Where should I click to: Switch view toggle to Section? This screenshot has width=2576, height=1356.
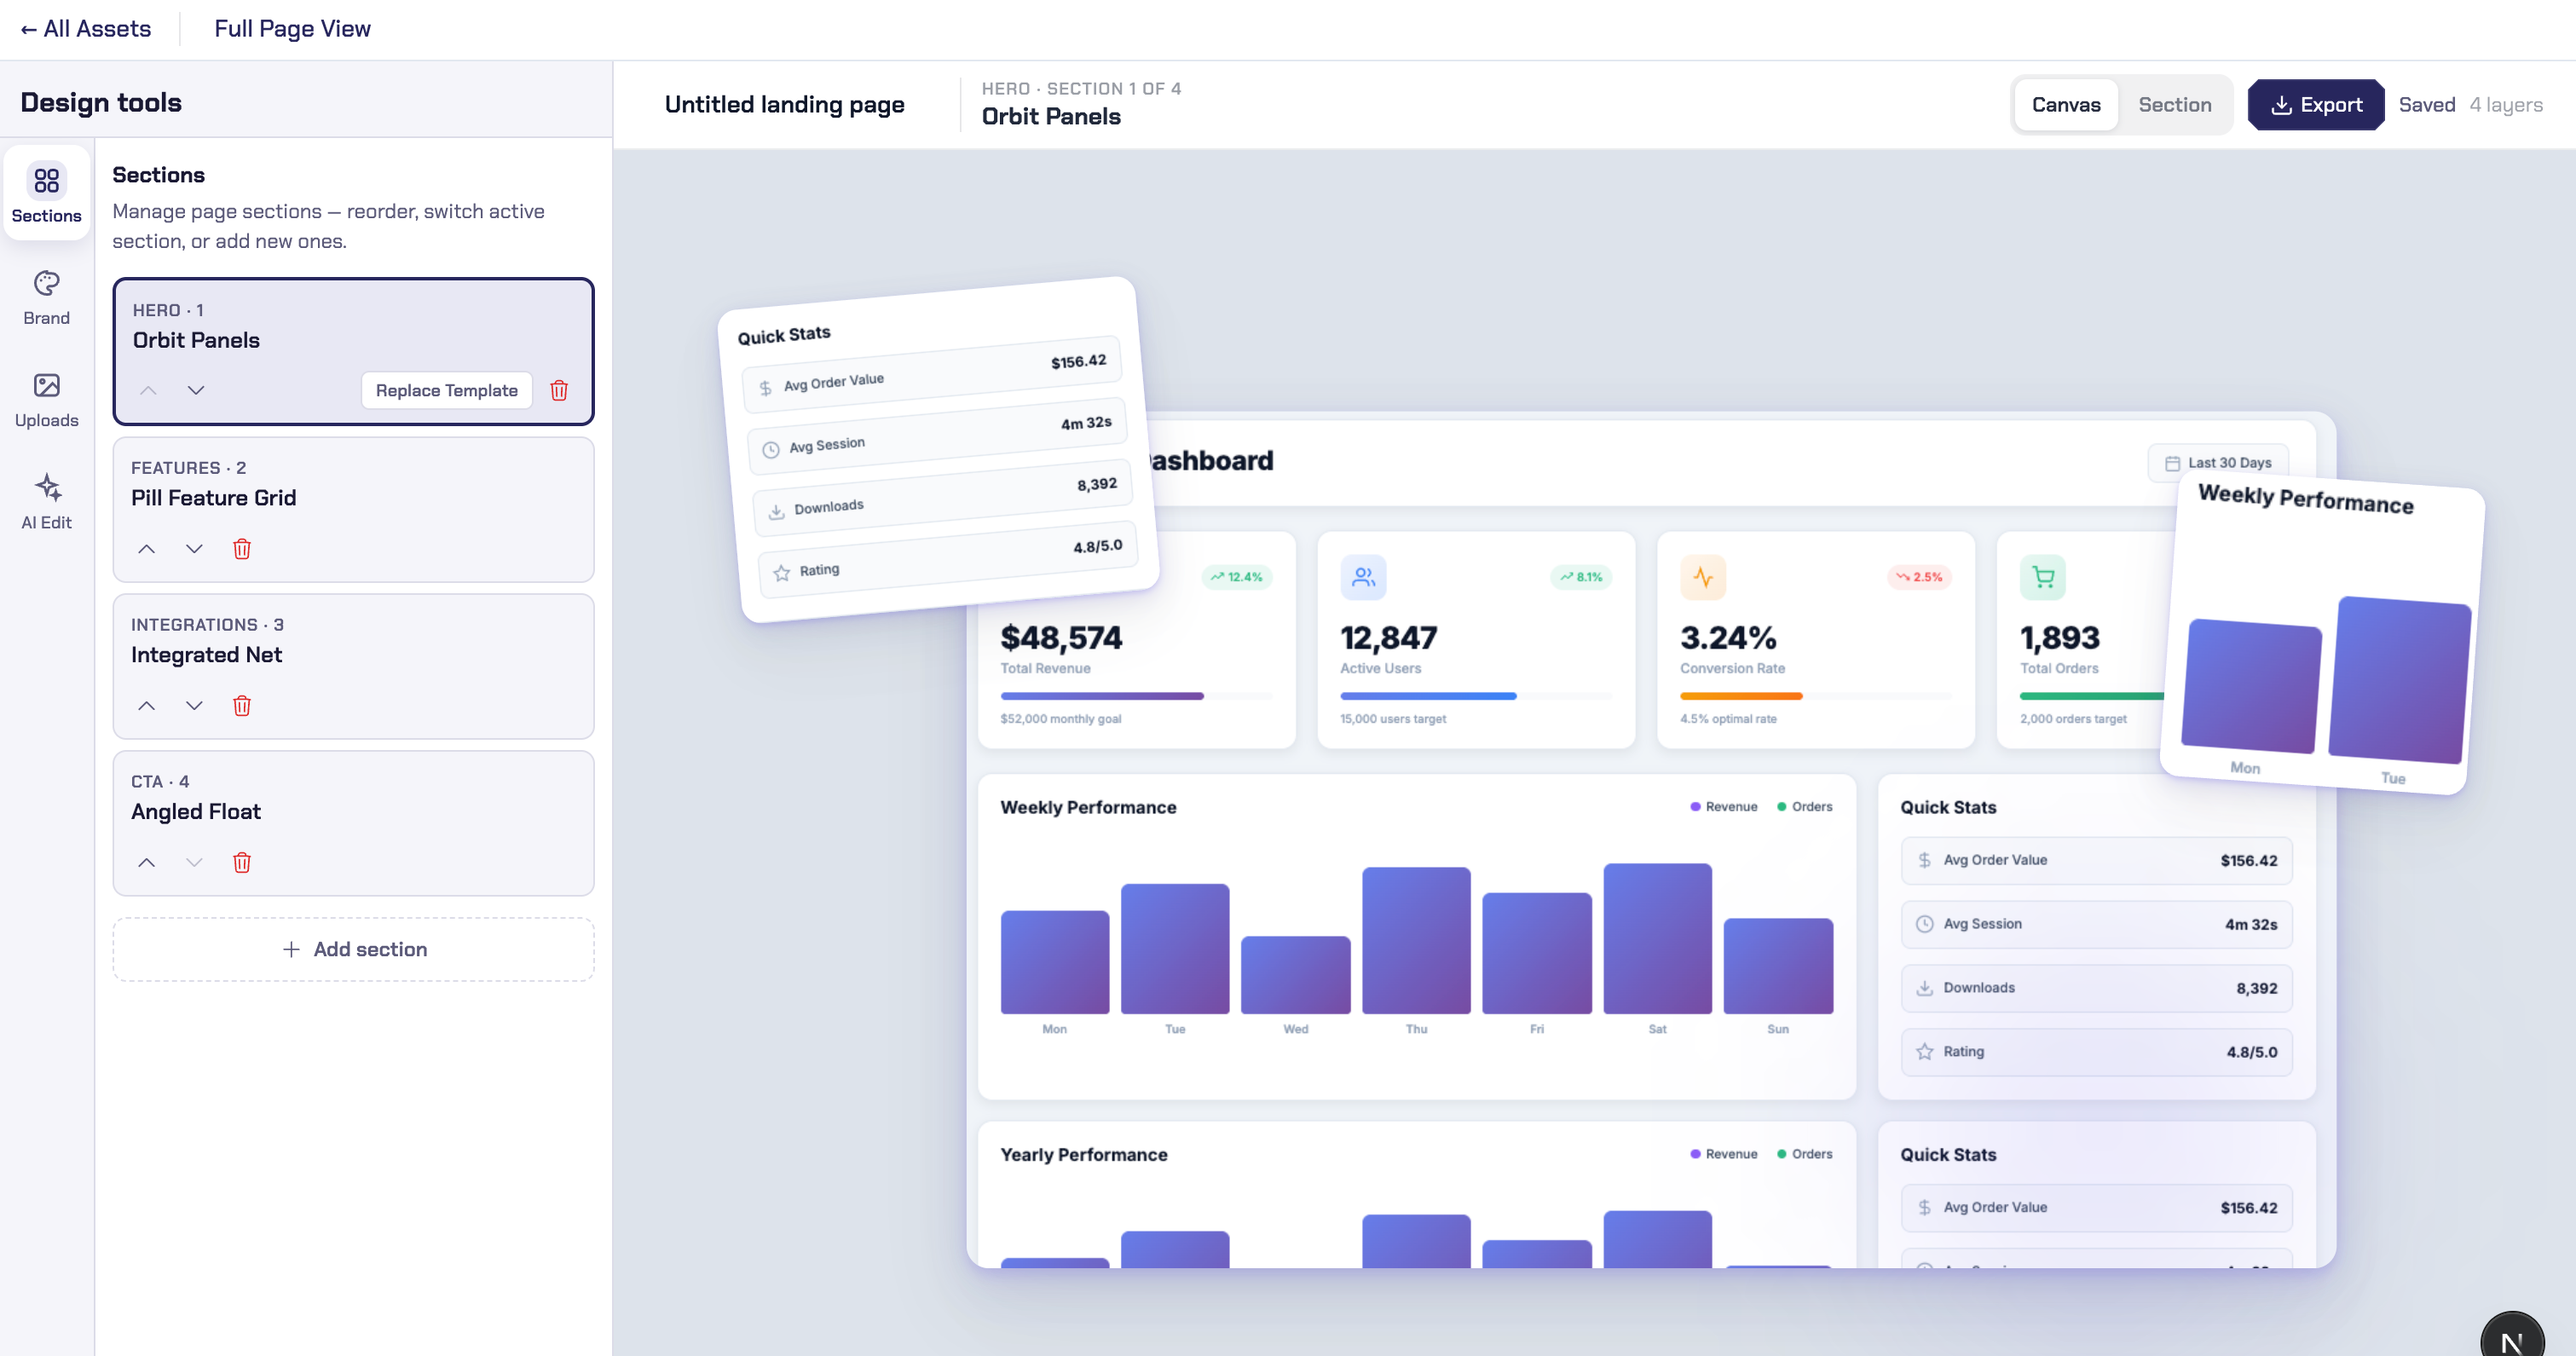pyautogui.click(x=2174, y=104)
